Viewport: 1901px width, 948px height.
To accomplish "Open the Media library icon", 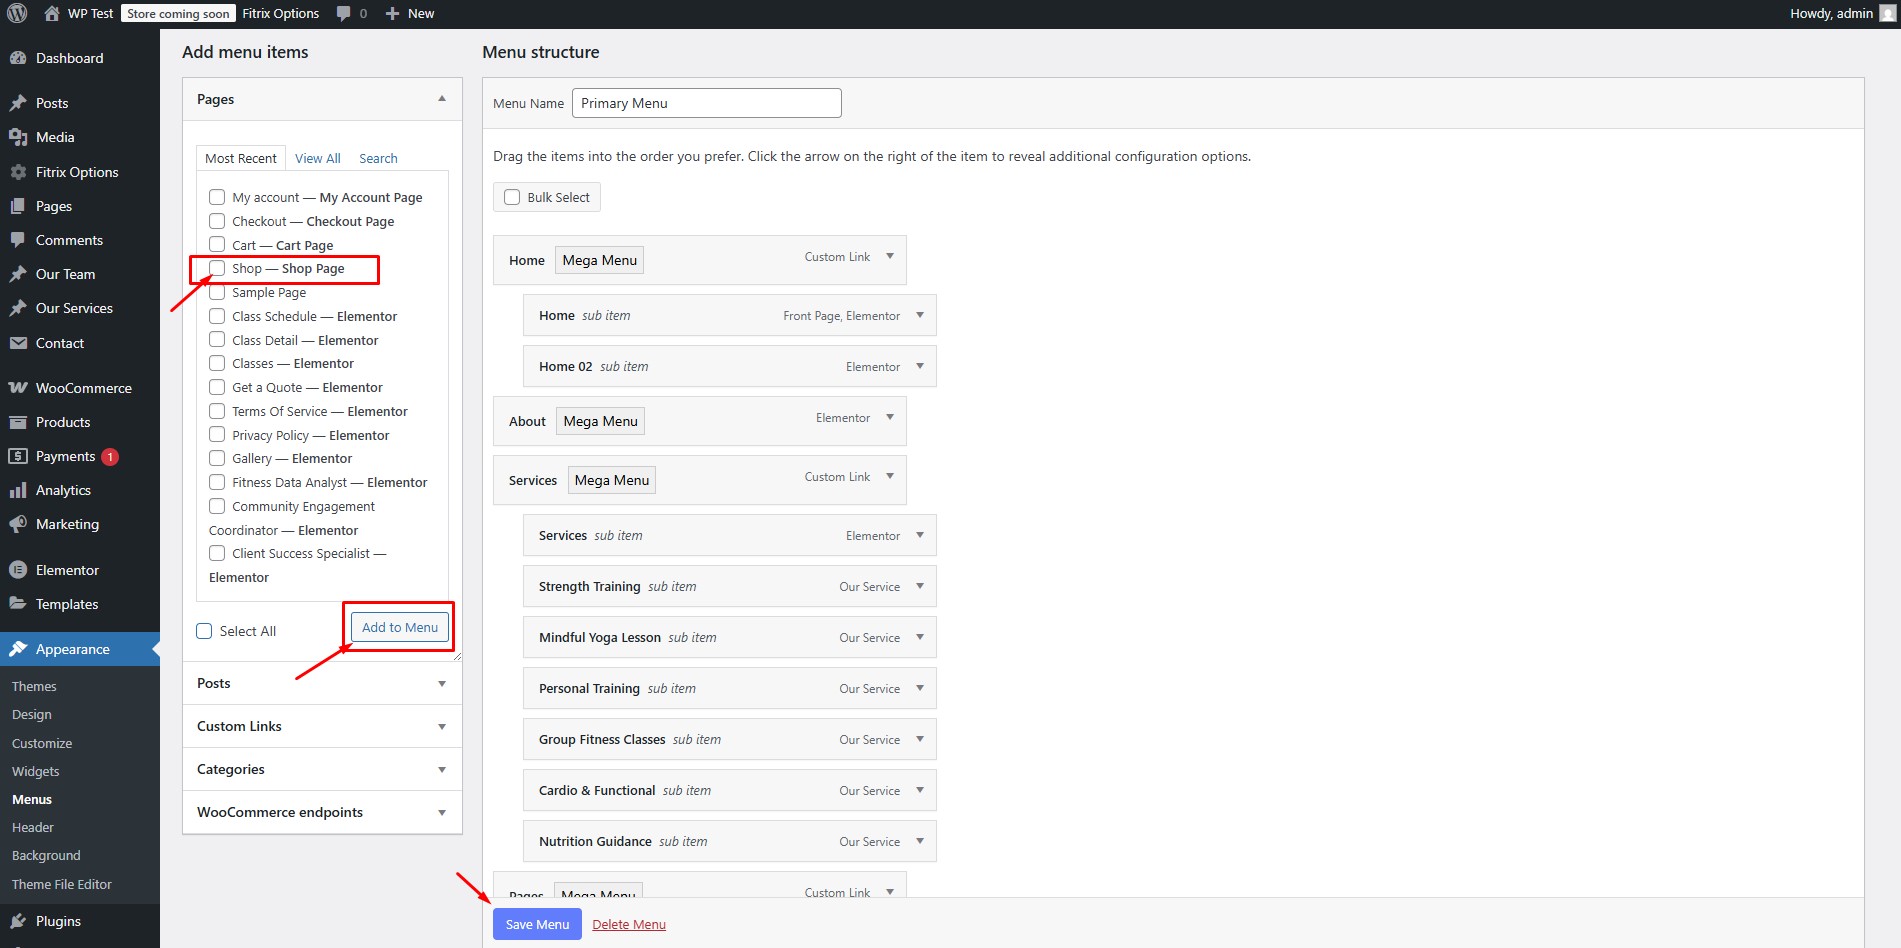I will point(18,137).
